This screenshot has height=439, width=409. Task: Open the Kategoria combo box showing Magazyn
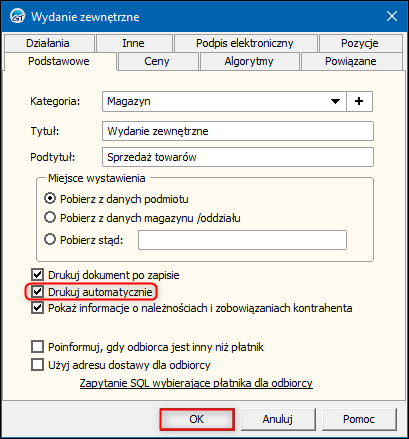pyautogui.click(x=224, y=101)
